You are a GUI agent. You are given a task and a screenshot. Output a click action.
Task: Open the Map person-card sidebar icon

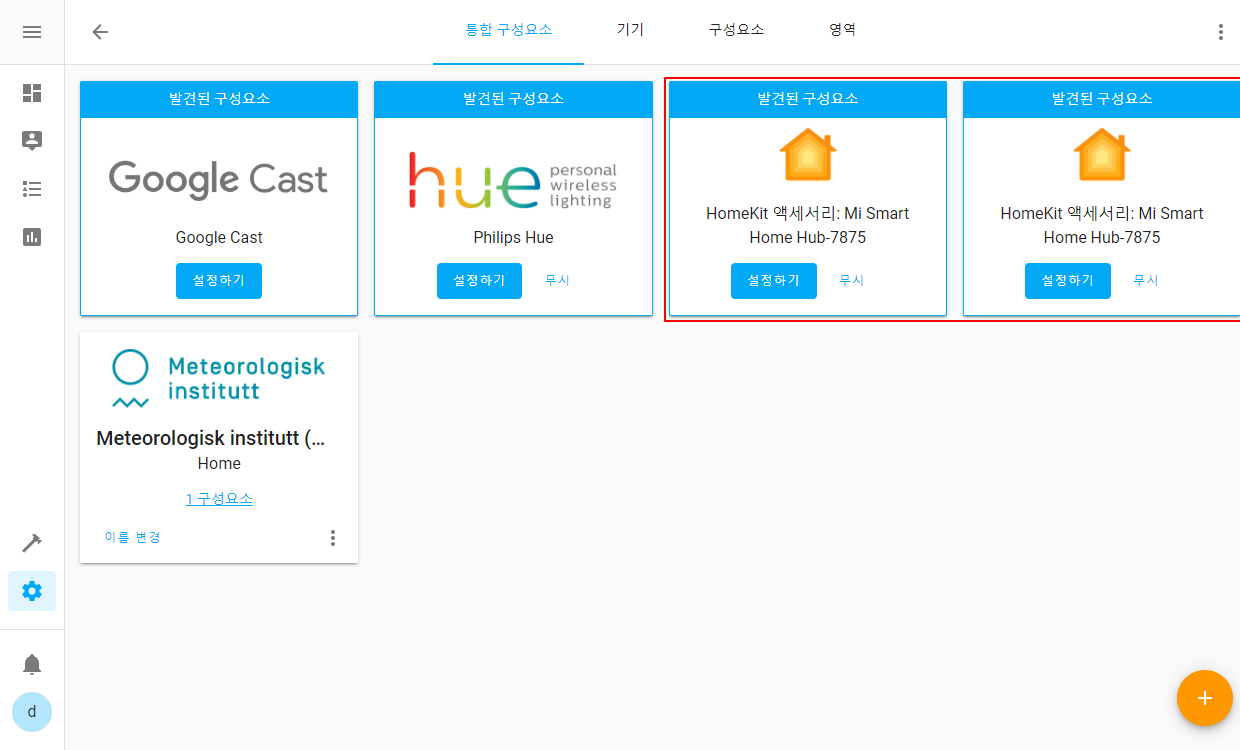(32, 141)
